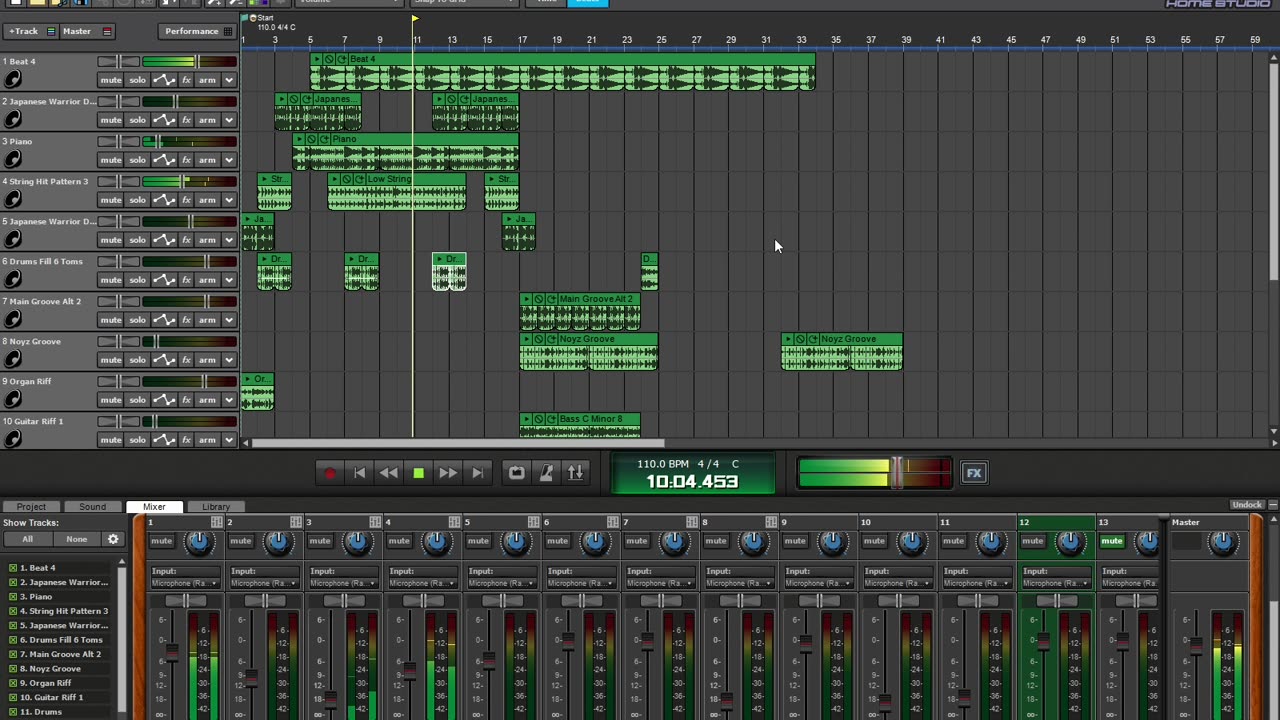
Task: Open channel 1 input Microphone dropdown
Action: pyautogui.click(x=185, y=583)
